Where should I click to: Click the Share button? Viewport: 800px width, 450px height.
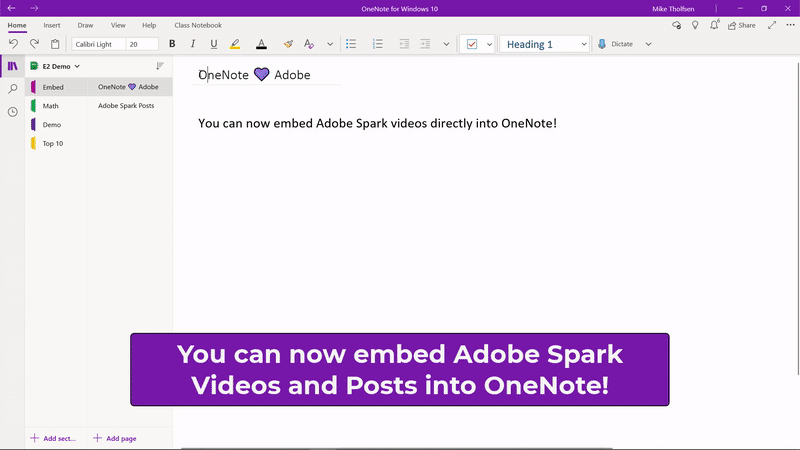(741, 25)
